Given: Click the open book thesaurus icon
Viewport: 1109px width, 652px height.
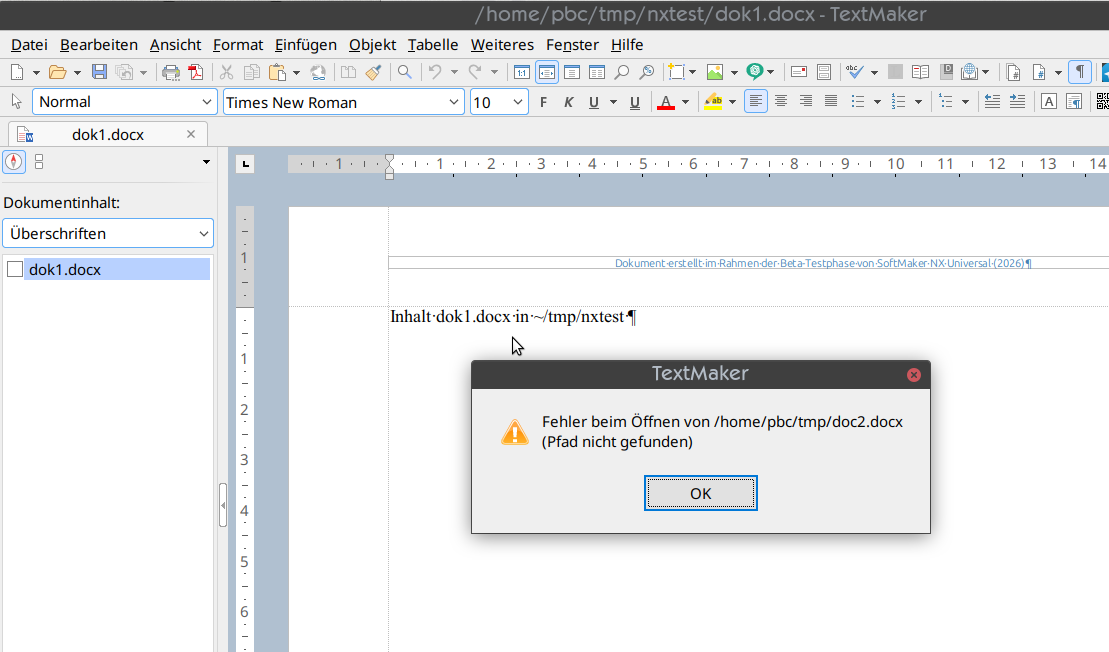Looking at the screenshot, I should (920, 72).
